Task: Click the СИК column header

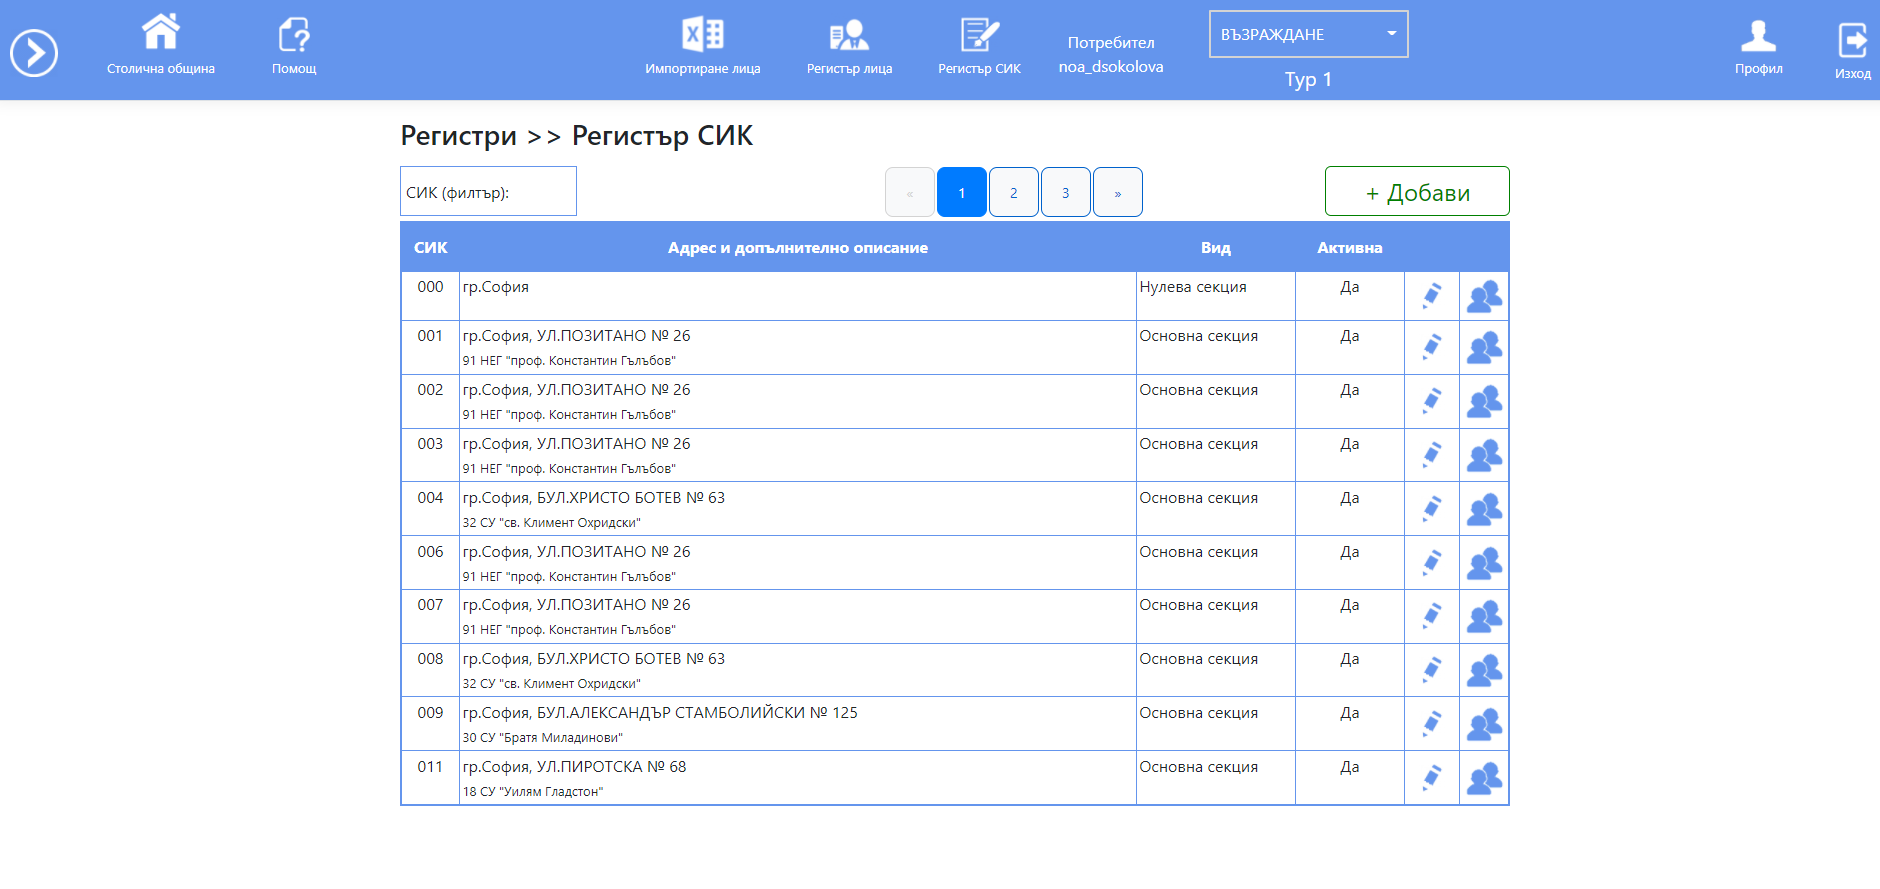Action: pyautogui.click(x=430, y=247)
